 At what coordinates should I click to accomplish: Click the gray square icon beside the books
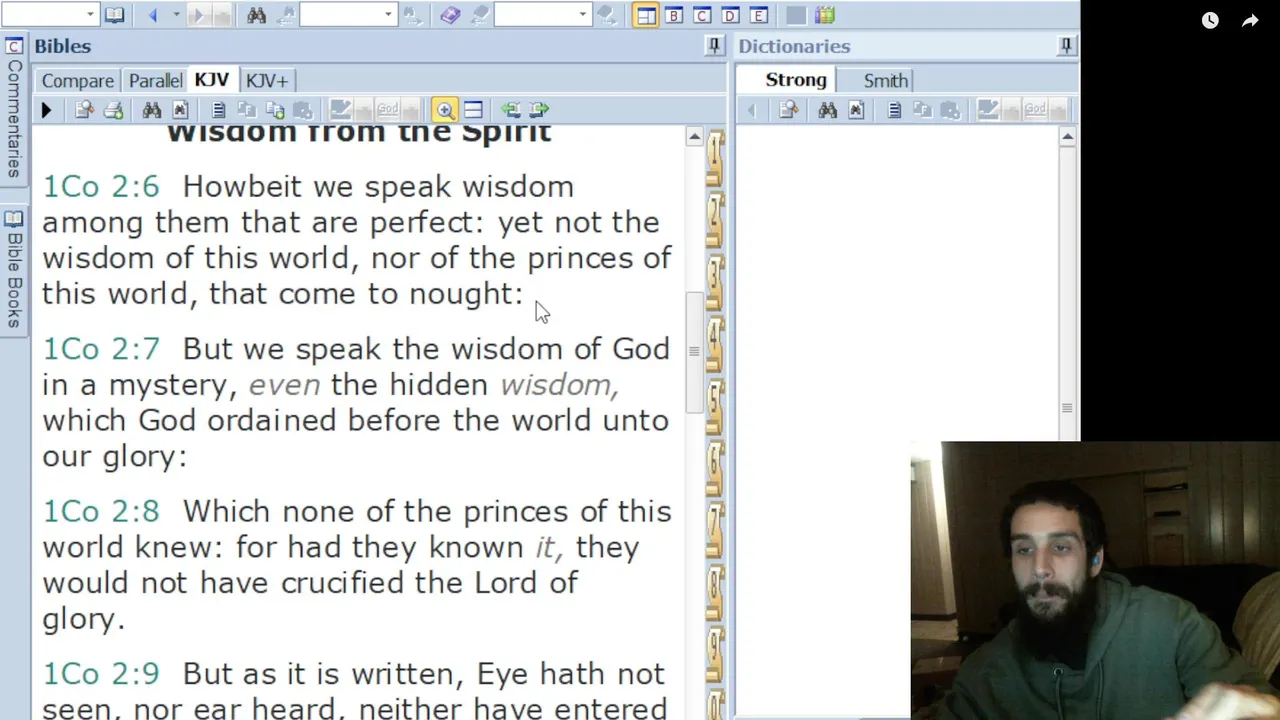pyautogui.click(x=796, y=15)
